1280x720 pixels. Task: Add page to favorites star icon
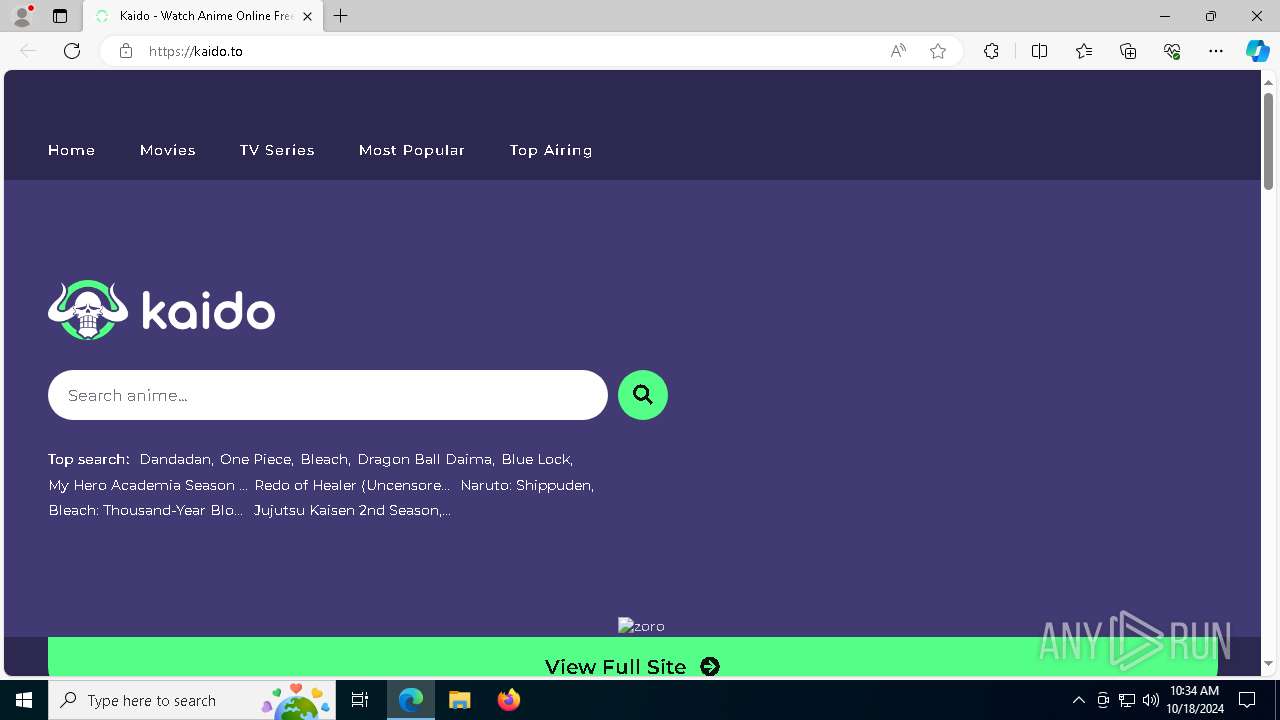pyautogui.click(x=938, y=51)
